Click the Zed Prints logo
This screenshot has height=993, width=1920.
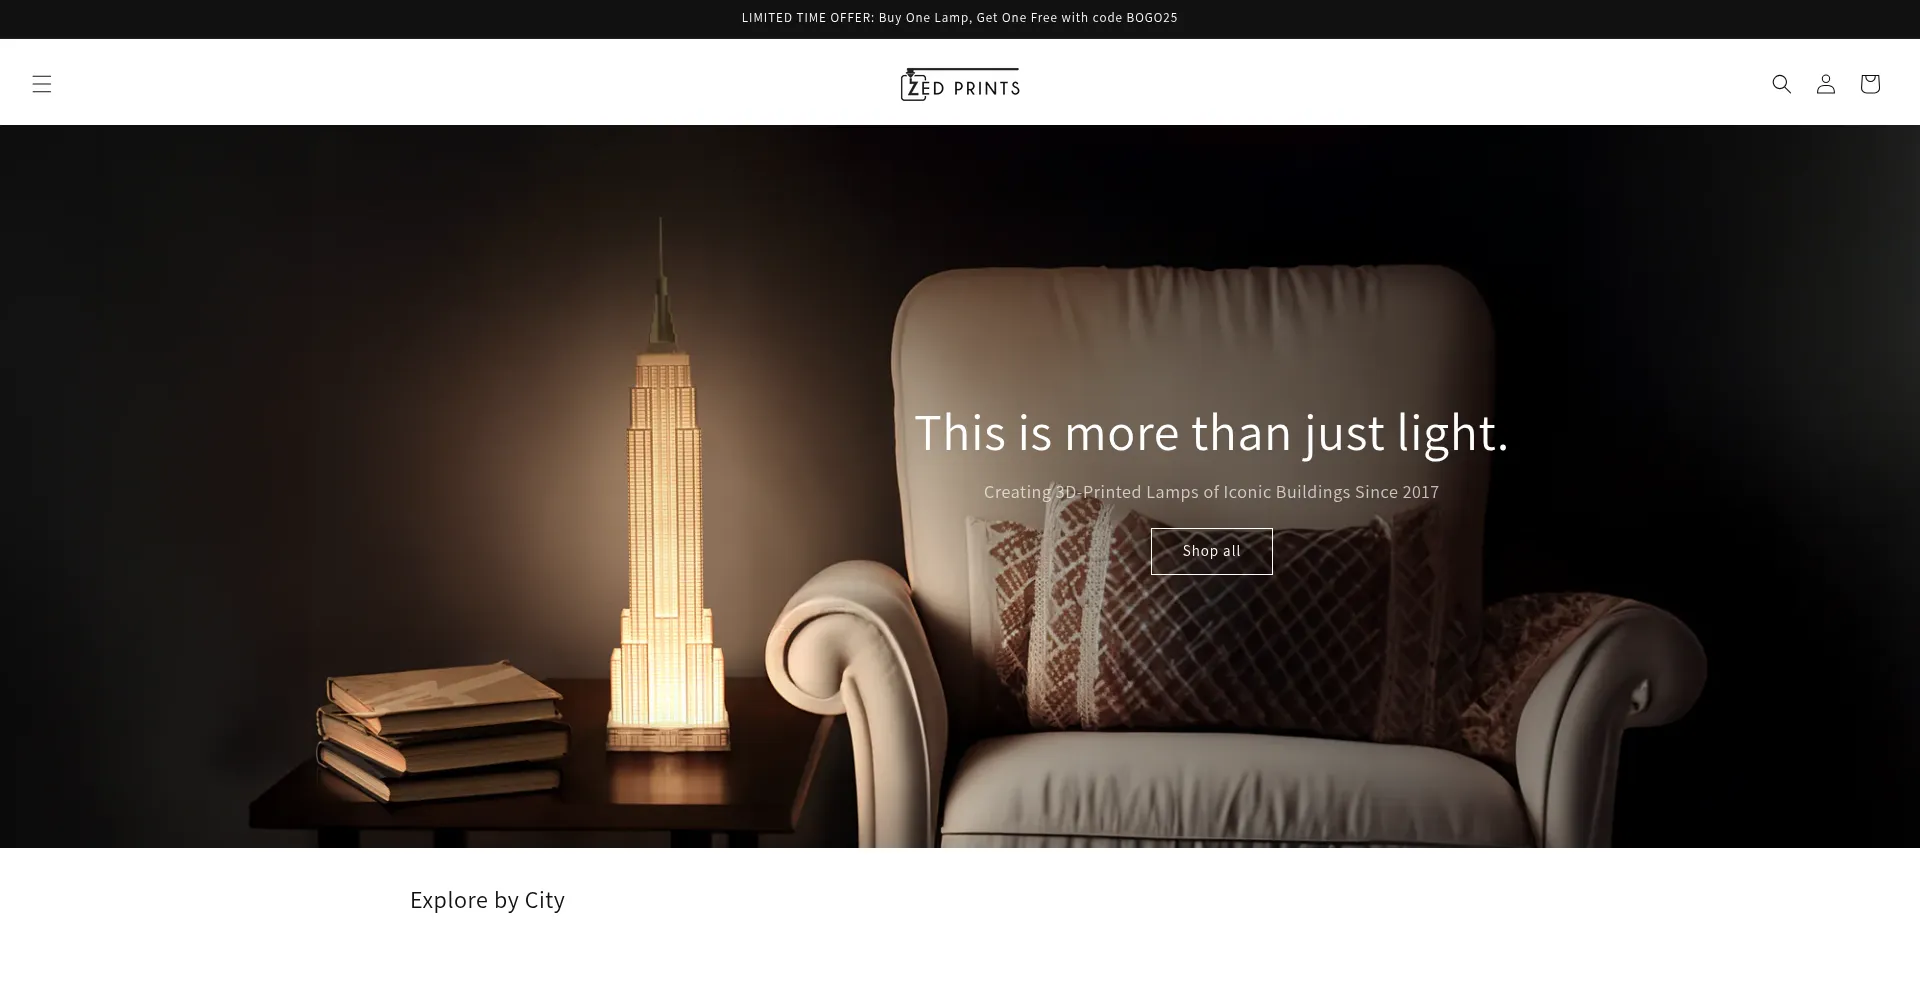[960, 84]
